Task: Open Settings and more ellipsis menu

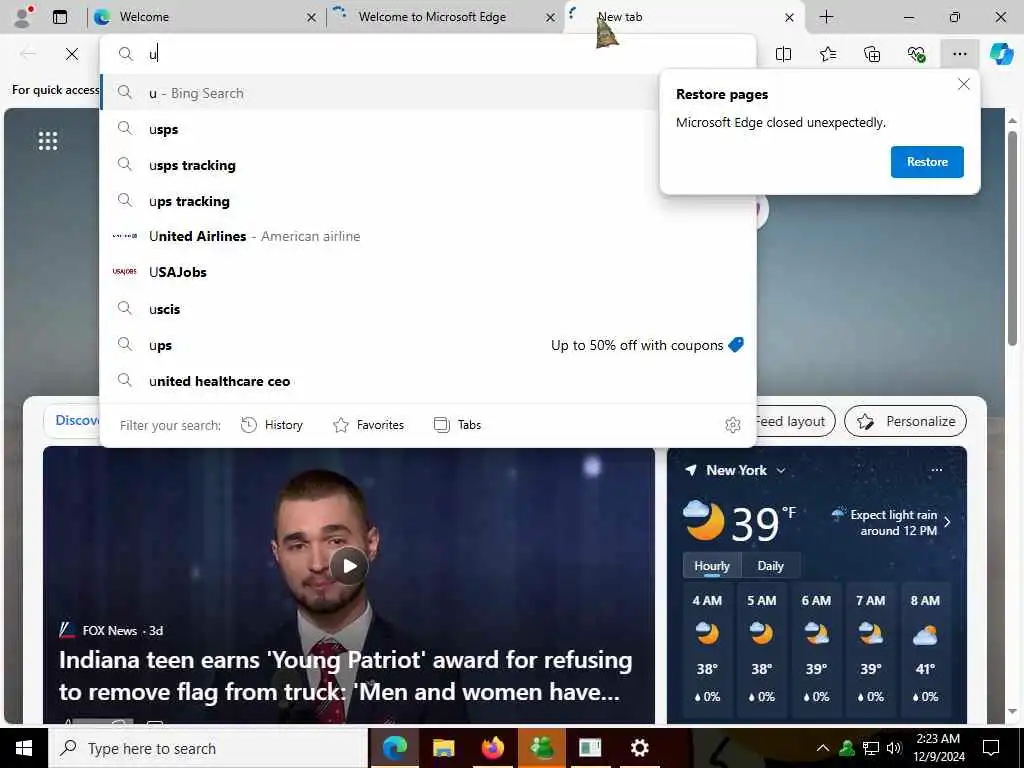Action: tap(959, 54)
